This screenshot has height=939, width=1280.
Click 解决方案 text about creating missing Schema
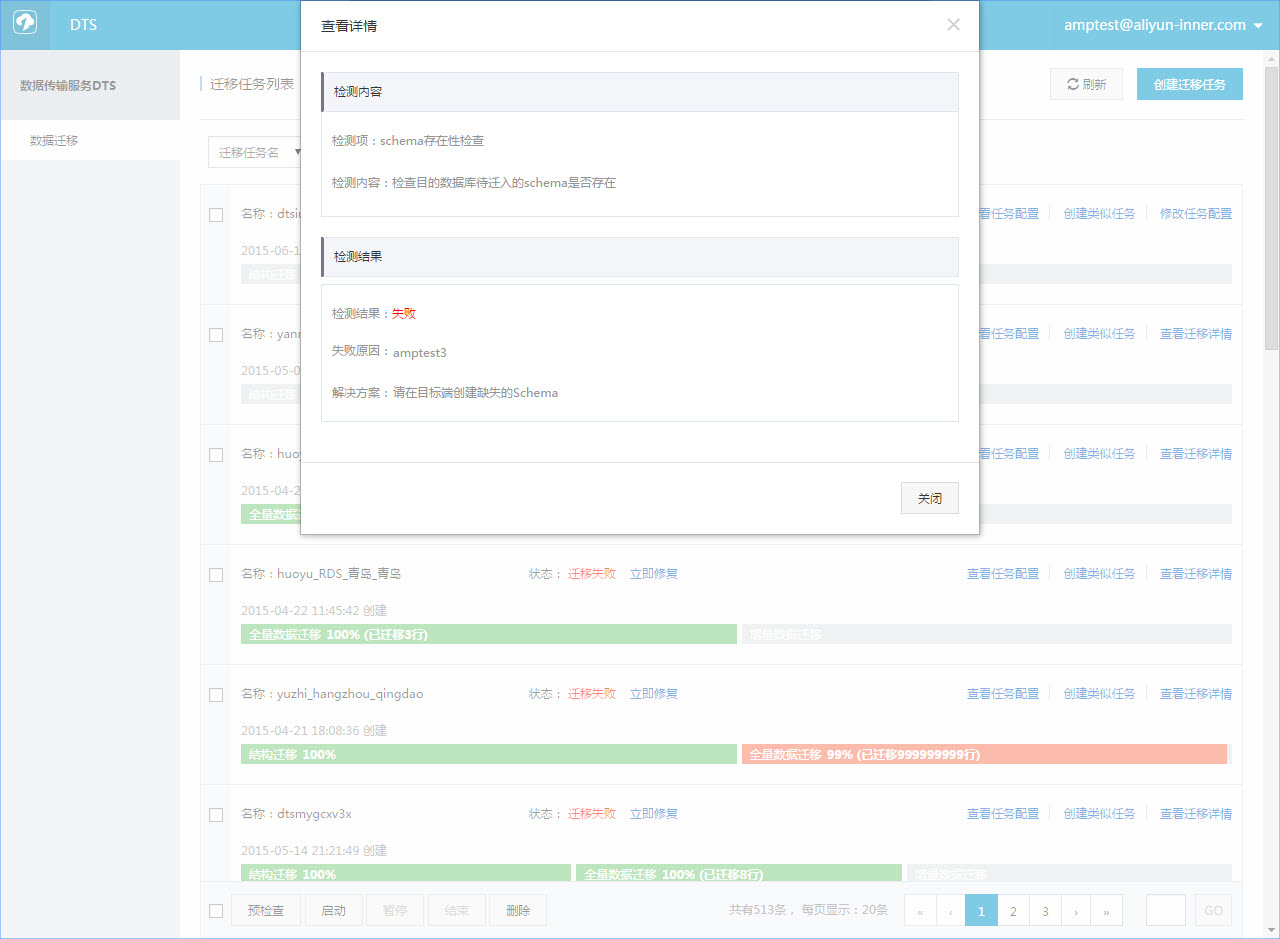(445, 393)
